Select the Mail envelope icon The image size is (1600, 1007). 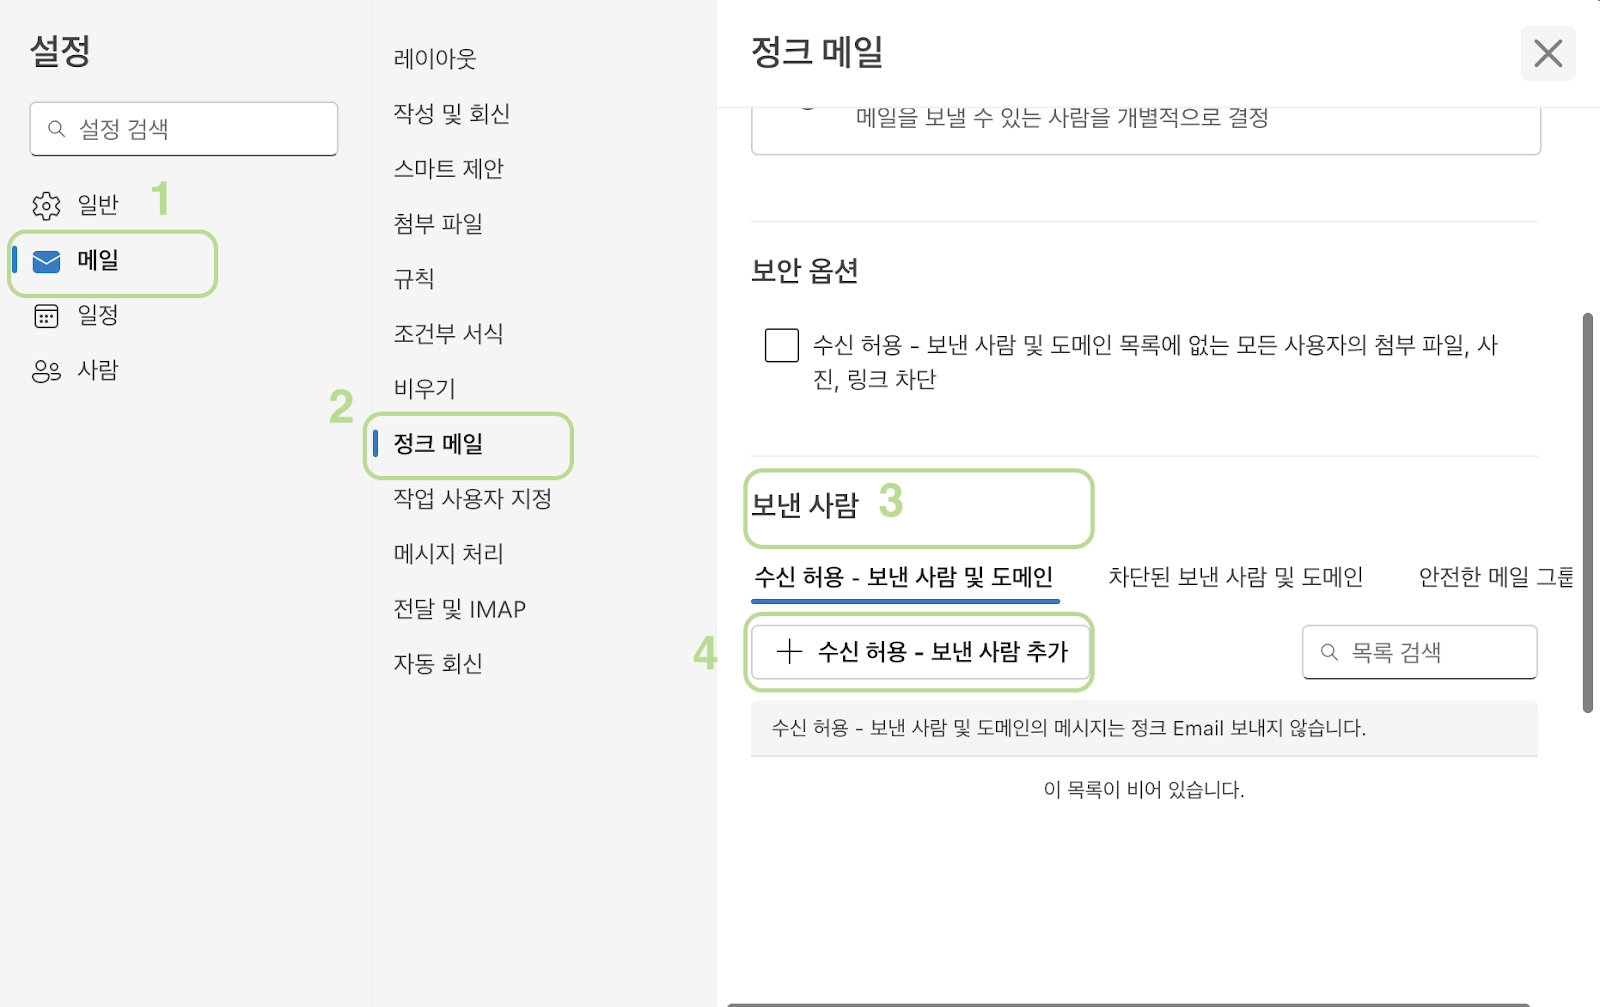point(46,261)
